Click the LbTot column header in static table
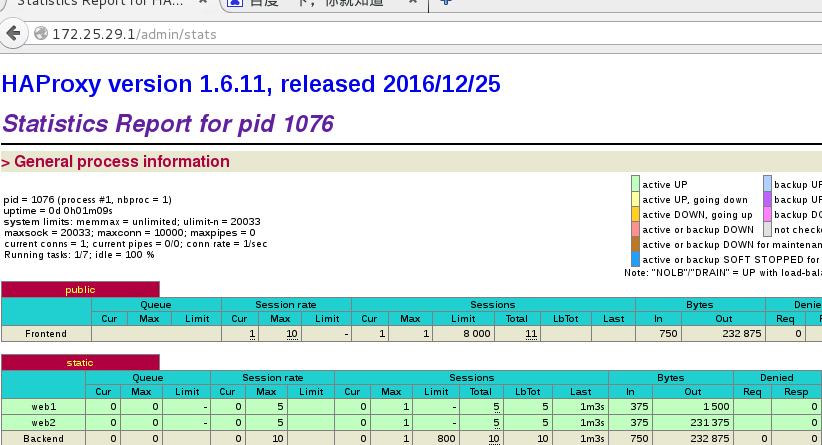Image resolution: width=822 pixels, height=445 pixels. pos(527,392)
